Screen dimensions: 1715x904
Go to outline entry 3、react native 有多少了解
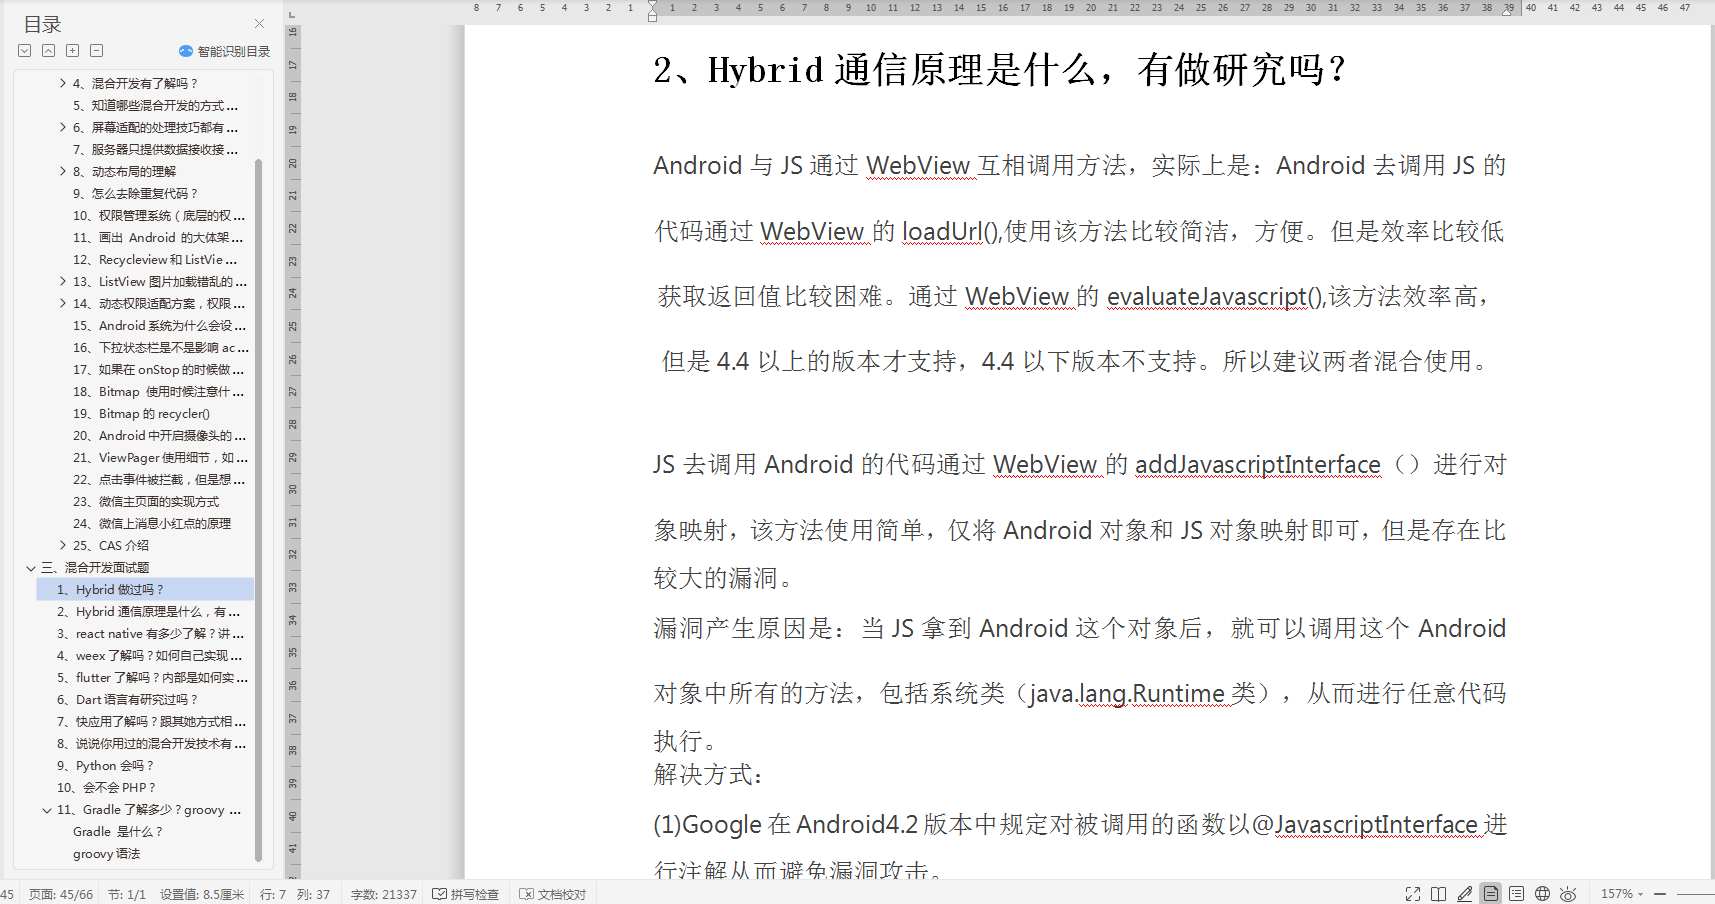coord(150,634)
